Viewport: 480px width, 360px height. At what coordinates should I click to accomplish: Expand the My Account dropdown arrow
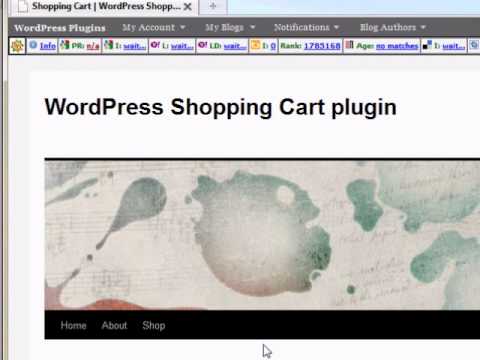point(183,27)
